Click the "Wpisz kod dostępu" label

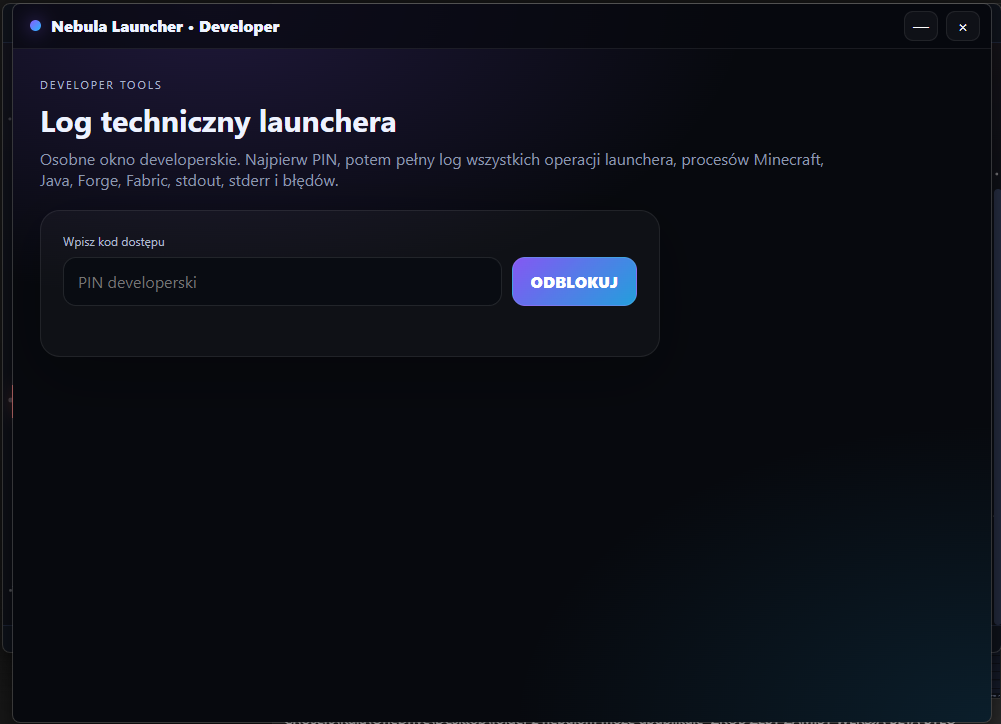pyautogui.click(x=114, y=242)
